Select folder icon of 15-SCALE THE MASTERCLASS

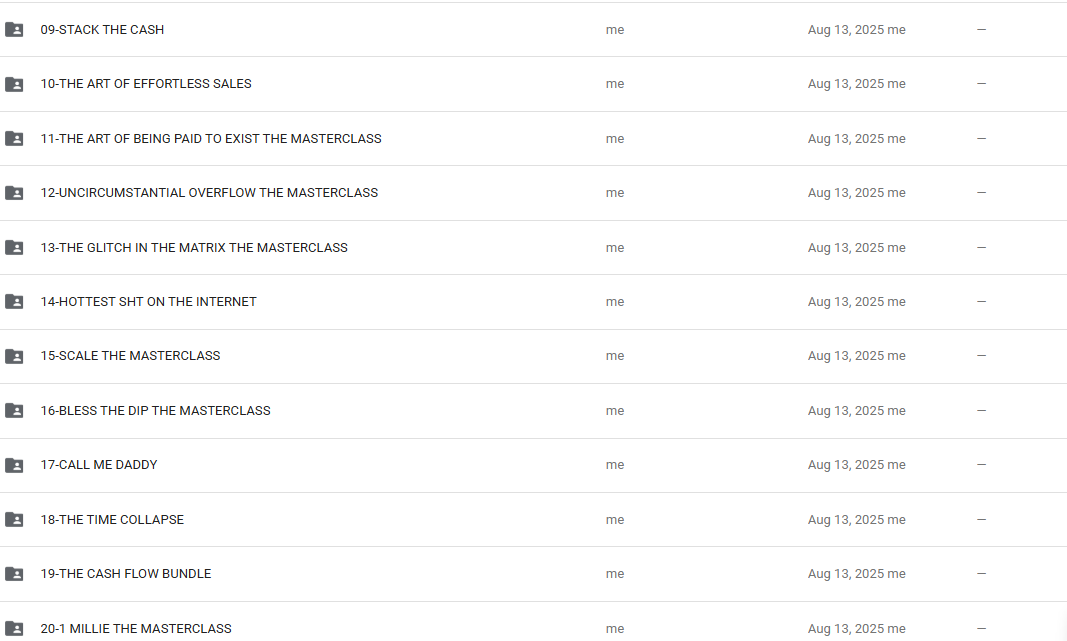click(x=14, y=356)
